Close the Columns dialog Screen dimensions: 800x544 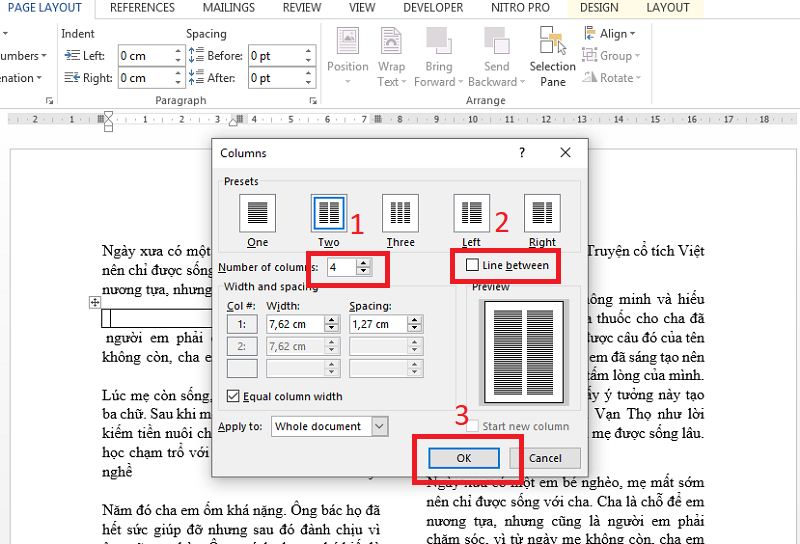(565, 153)
